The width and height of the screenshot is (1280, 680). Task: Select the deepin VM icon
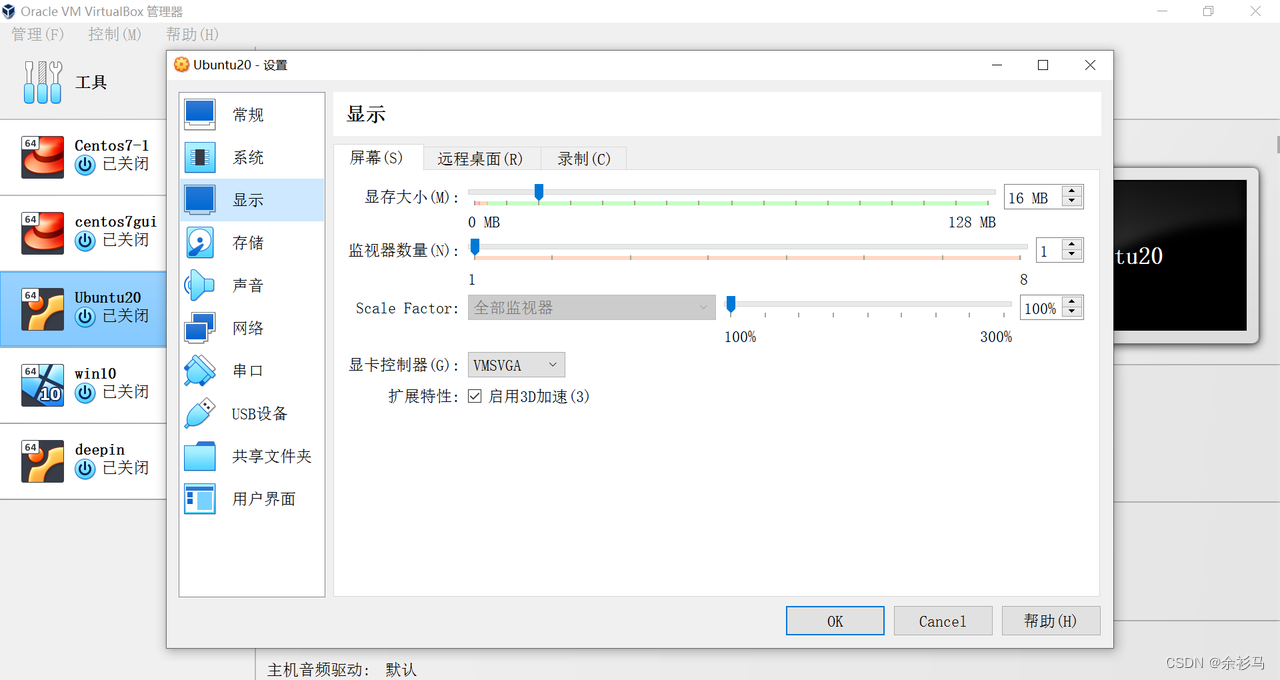coord(43,461)
